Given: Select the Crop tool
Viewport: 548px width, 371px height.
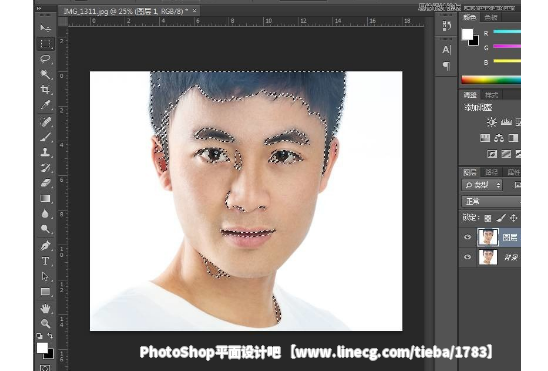Looking at the screenshot, I should pyautogui.click(x=45, y=89).
